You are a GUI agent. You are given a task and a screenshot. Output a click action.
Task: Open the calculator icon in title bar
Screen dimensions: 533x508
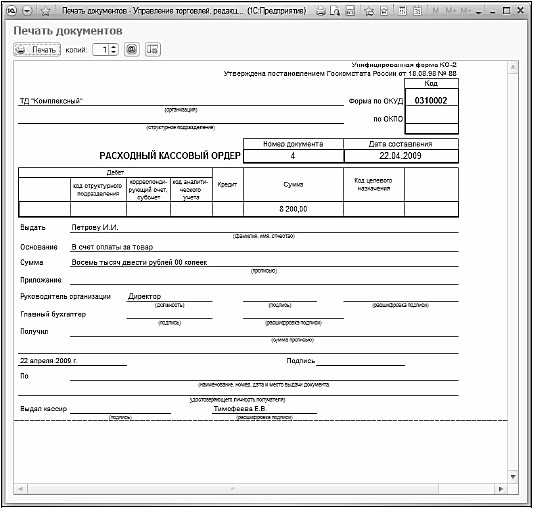click(x=402, y=11)
